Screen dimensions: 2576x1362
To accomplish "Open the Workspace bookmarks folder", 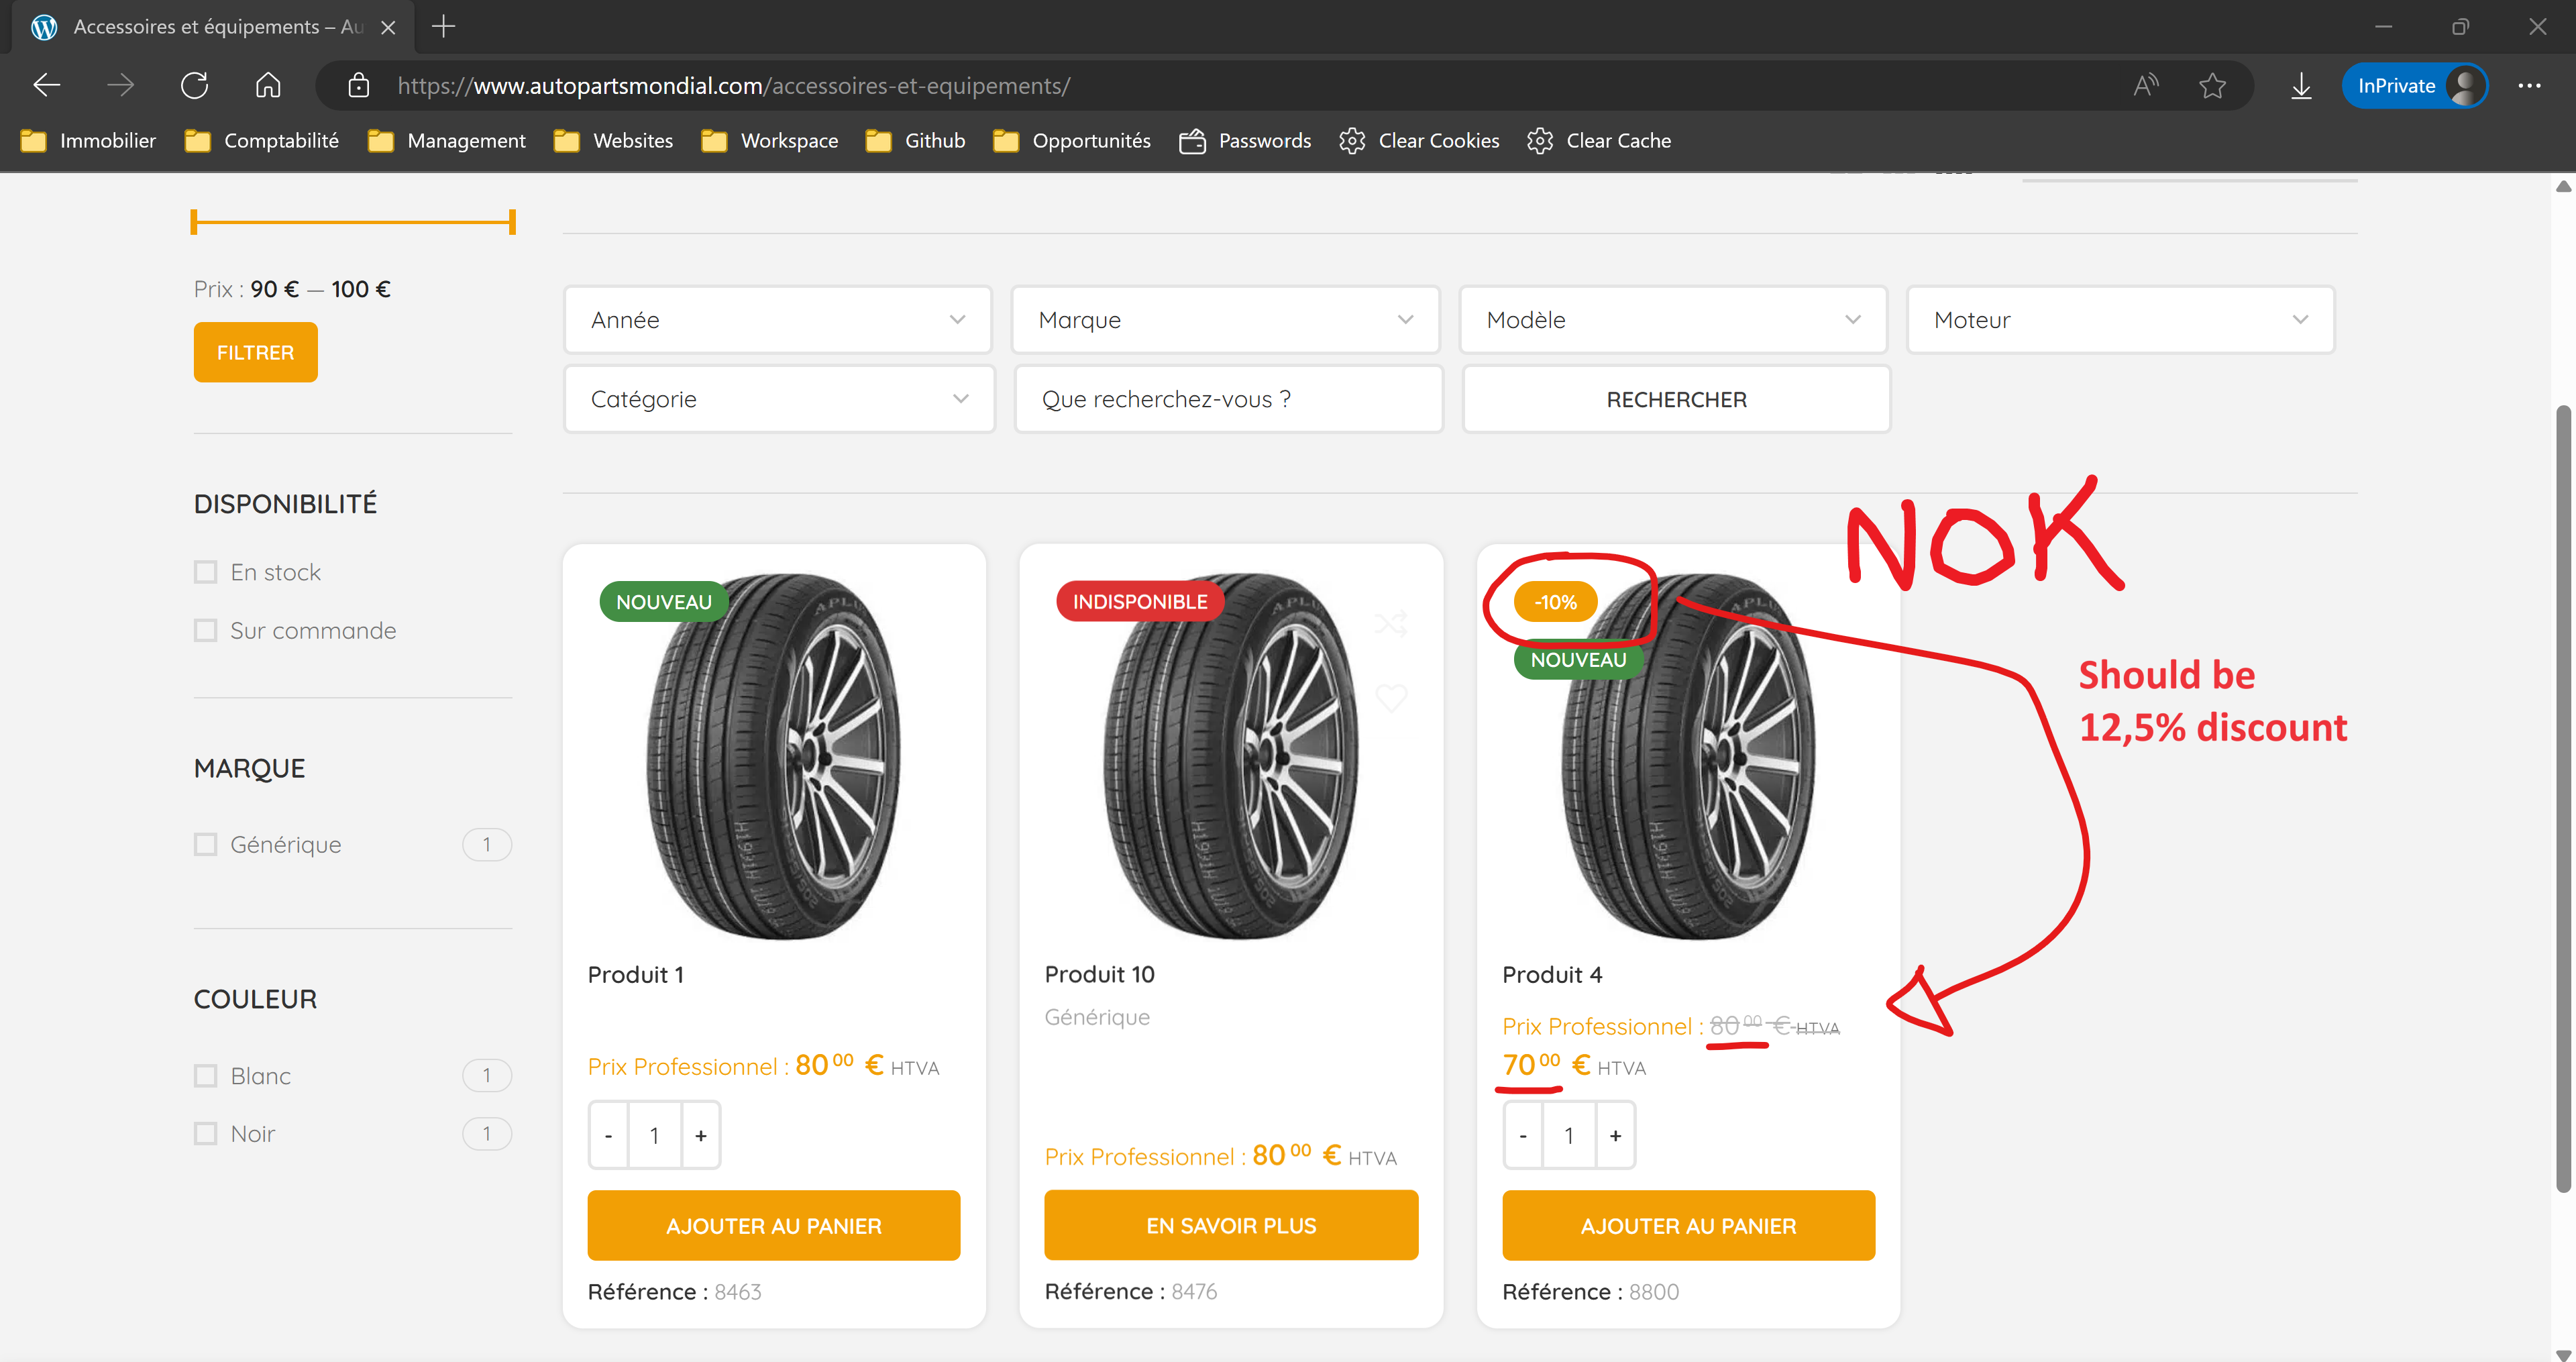I will [769, 141].
